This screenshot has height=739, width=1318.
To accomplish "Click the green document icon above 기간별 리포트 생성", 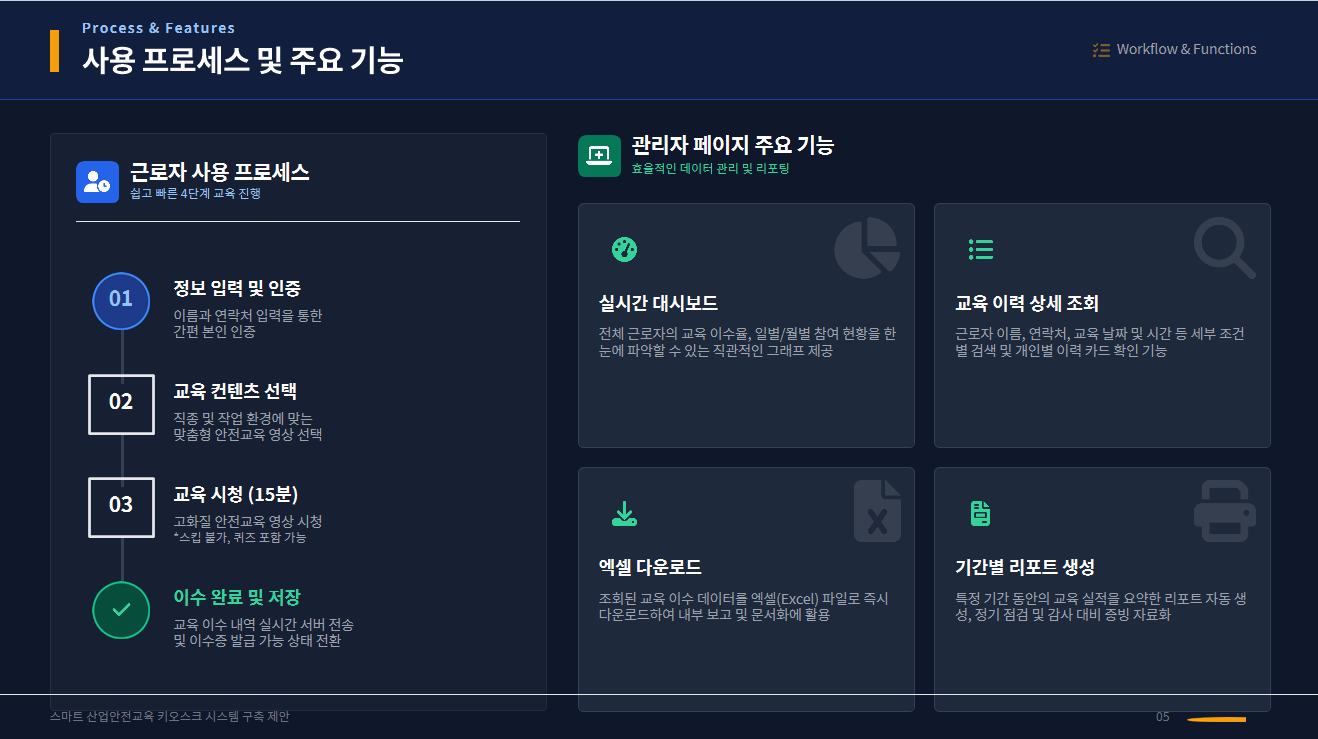I will pos(980,514).
